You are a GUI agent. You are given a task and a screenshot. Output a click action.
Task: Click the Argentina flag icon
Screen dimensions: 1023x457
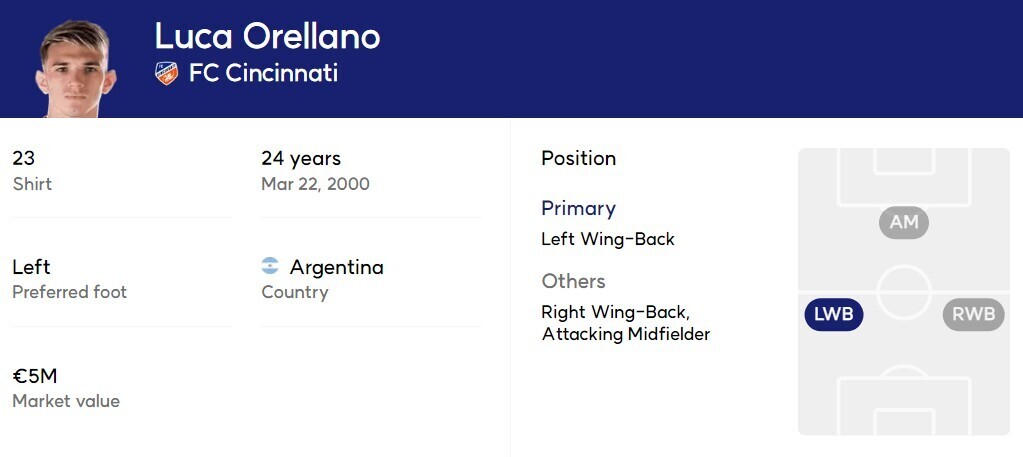(270, 267)
